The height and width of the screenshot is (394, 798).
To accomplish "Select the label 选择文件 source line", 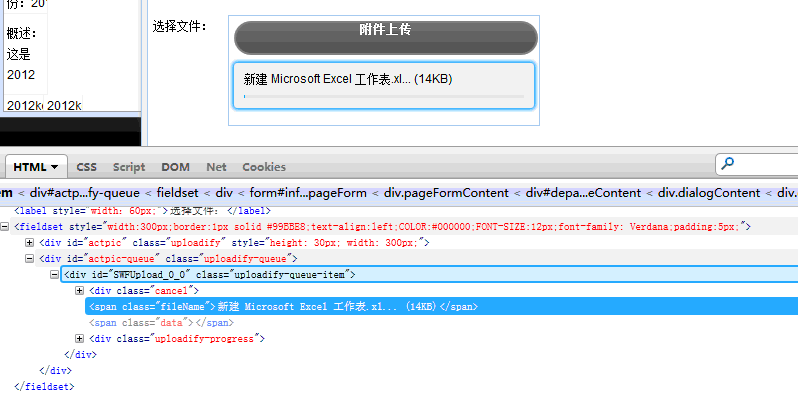I will [x=142, y=211].
